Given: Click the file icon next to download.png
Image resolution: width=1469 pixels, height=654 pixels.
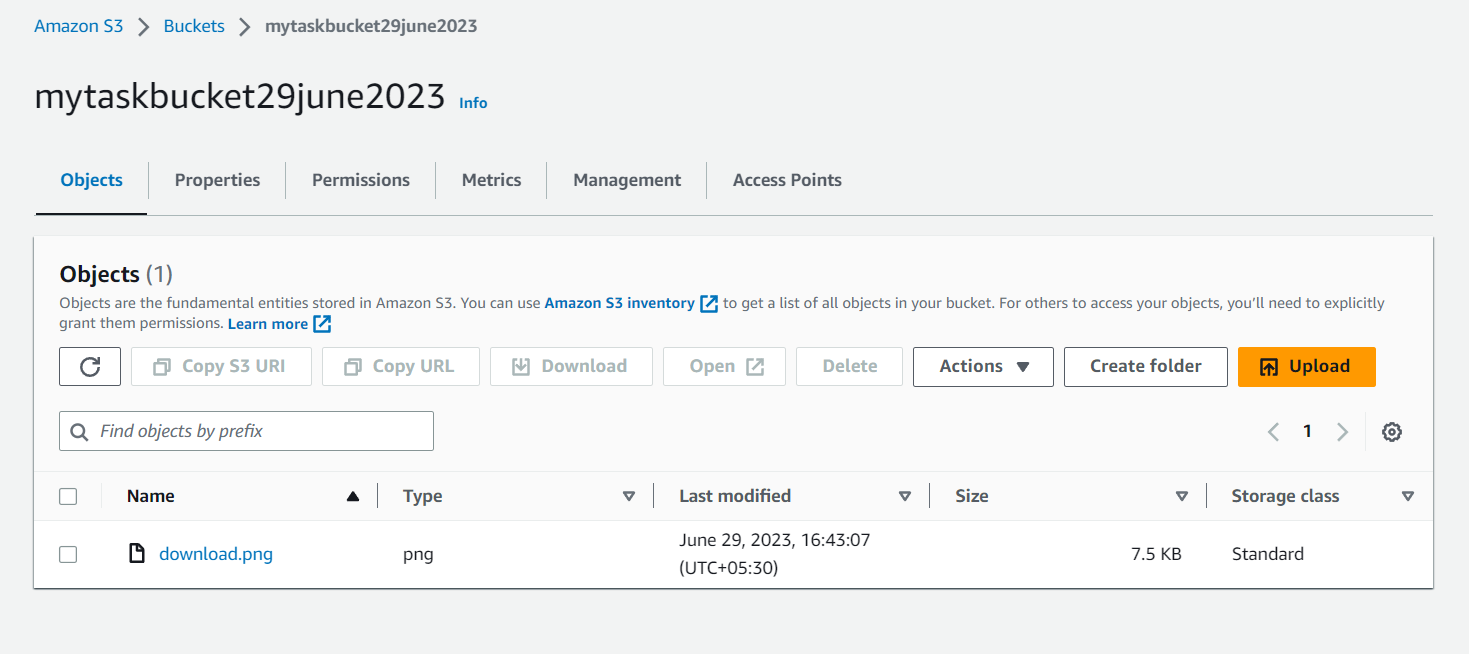Looking at the screenshot, I should [x=136, y=552].
